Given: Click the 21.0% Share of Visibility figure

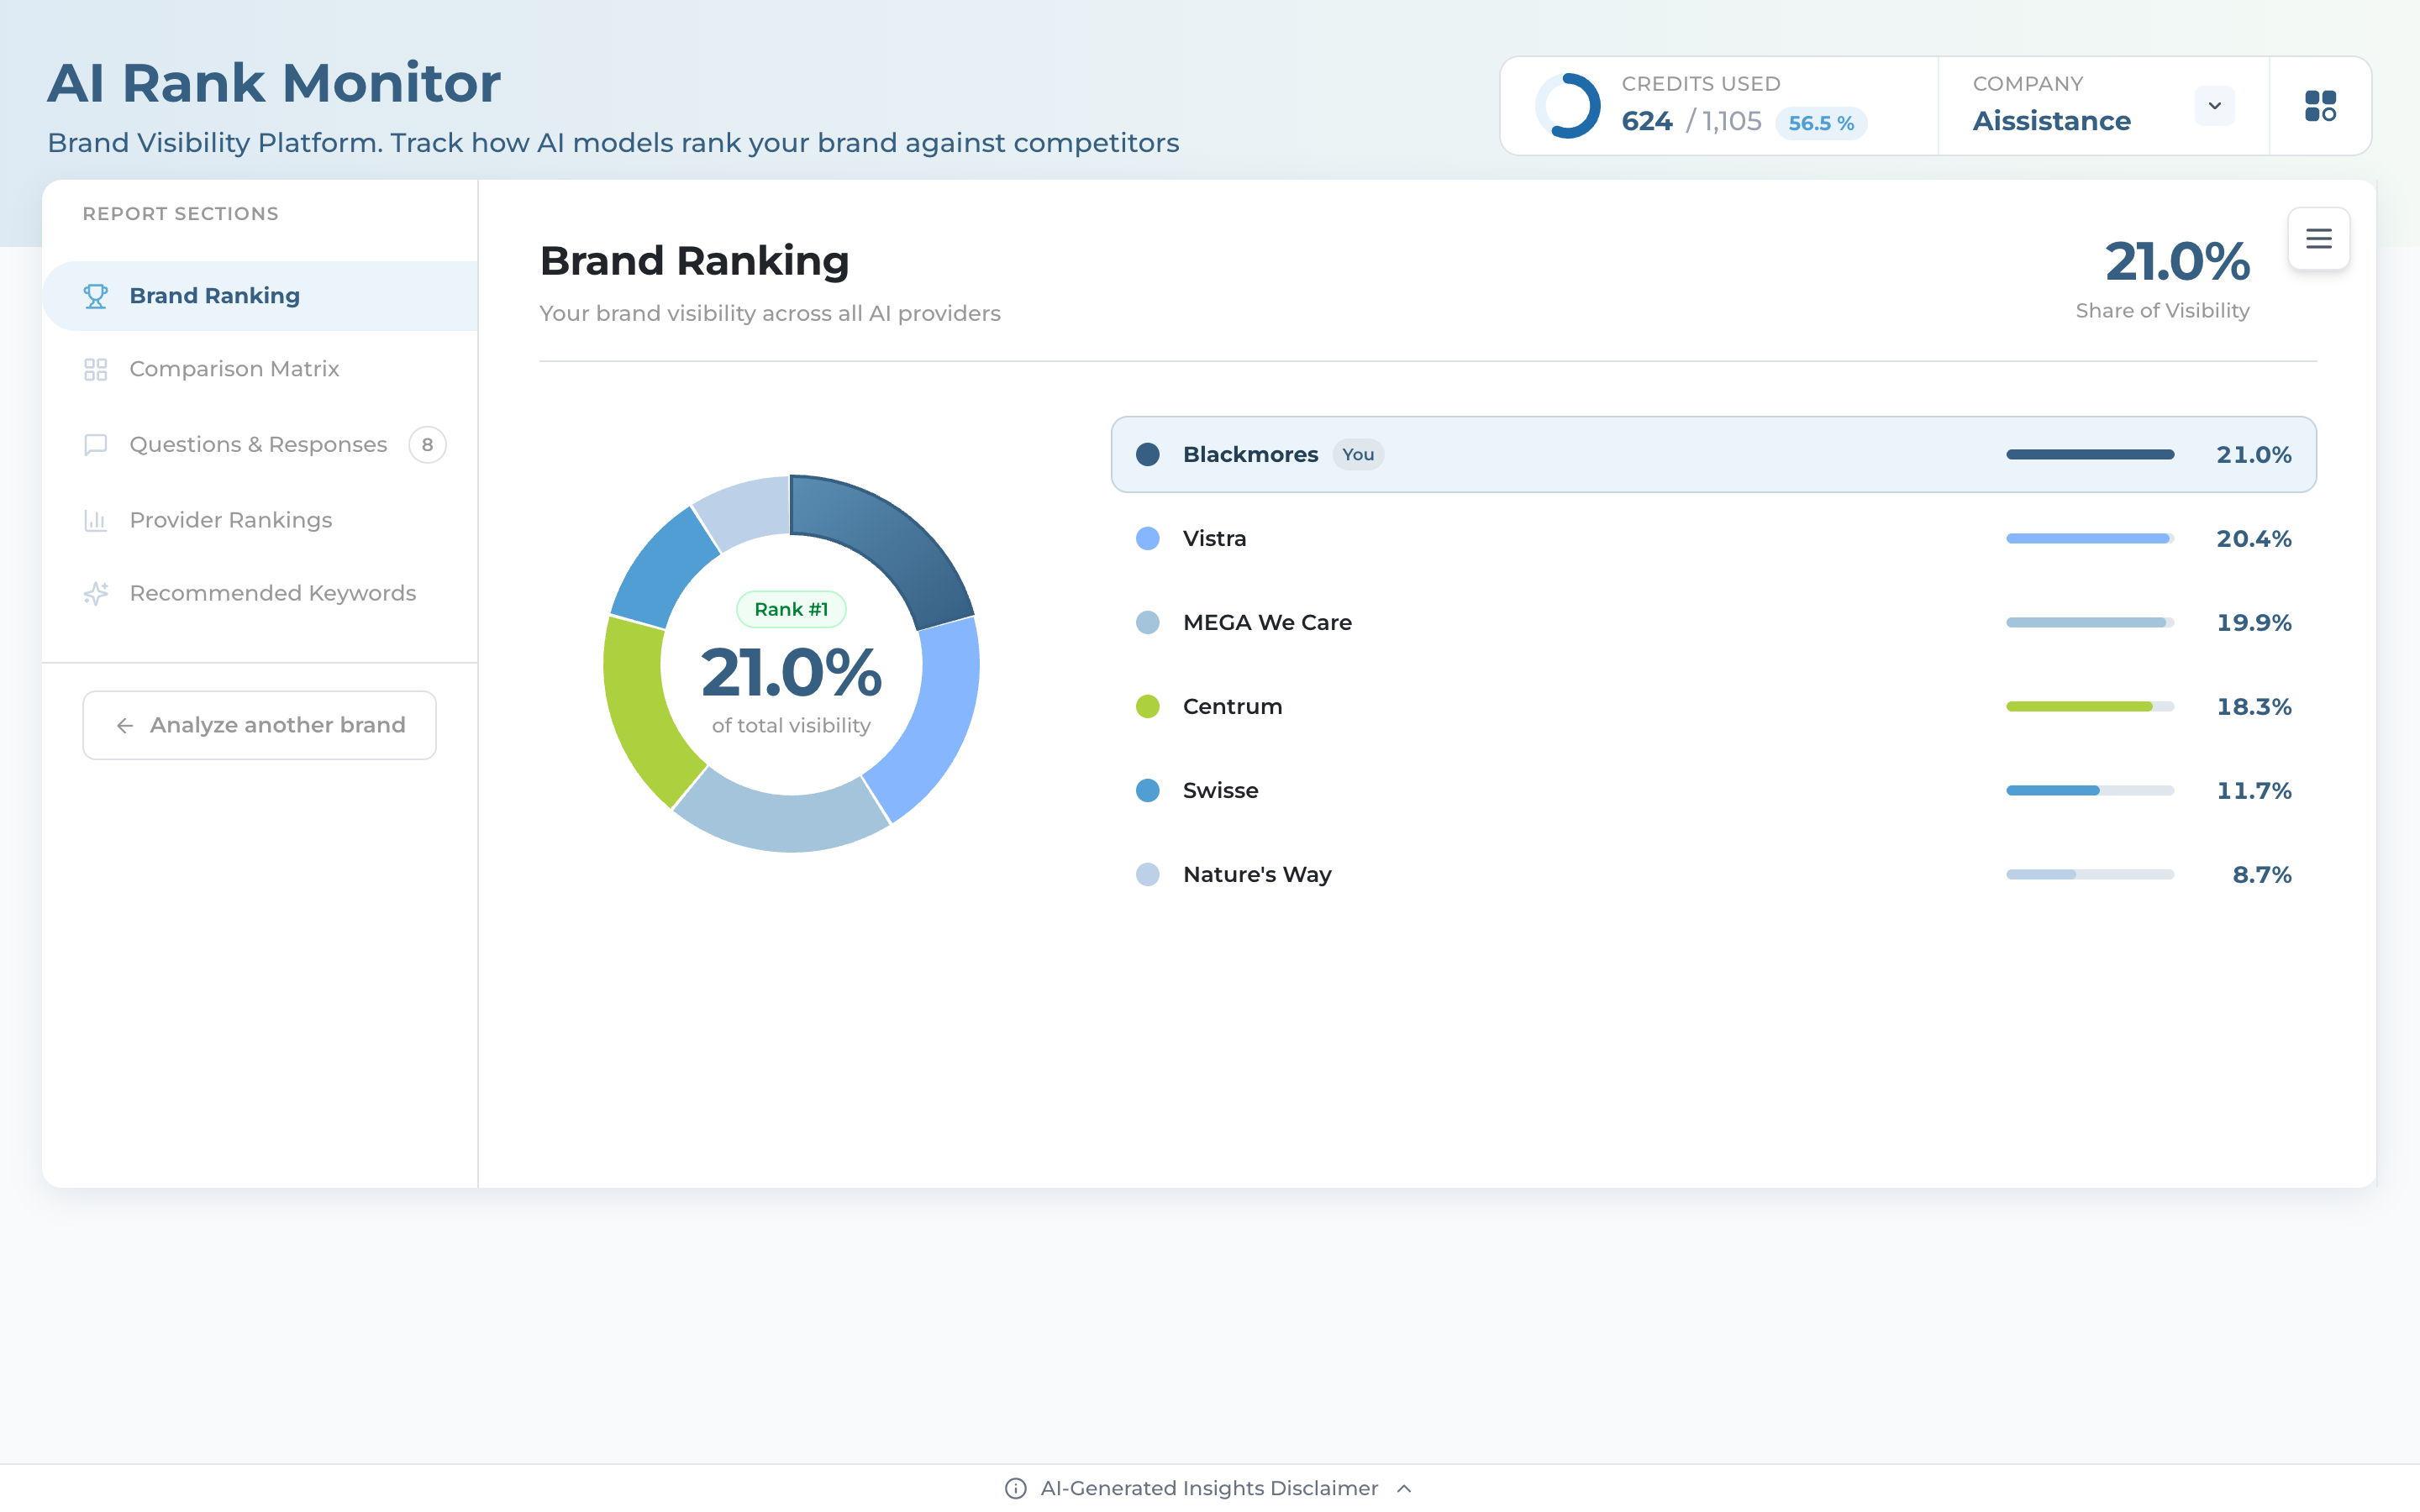Looking at the screenshot, I should pos(2177,262).
